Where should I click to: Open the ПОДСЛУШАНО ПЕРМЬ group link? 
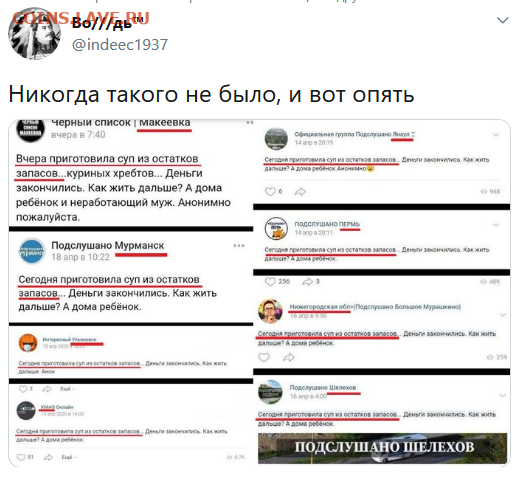327,224
